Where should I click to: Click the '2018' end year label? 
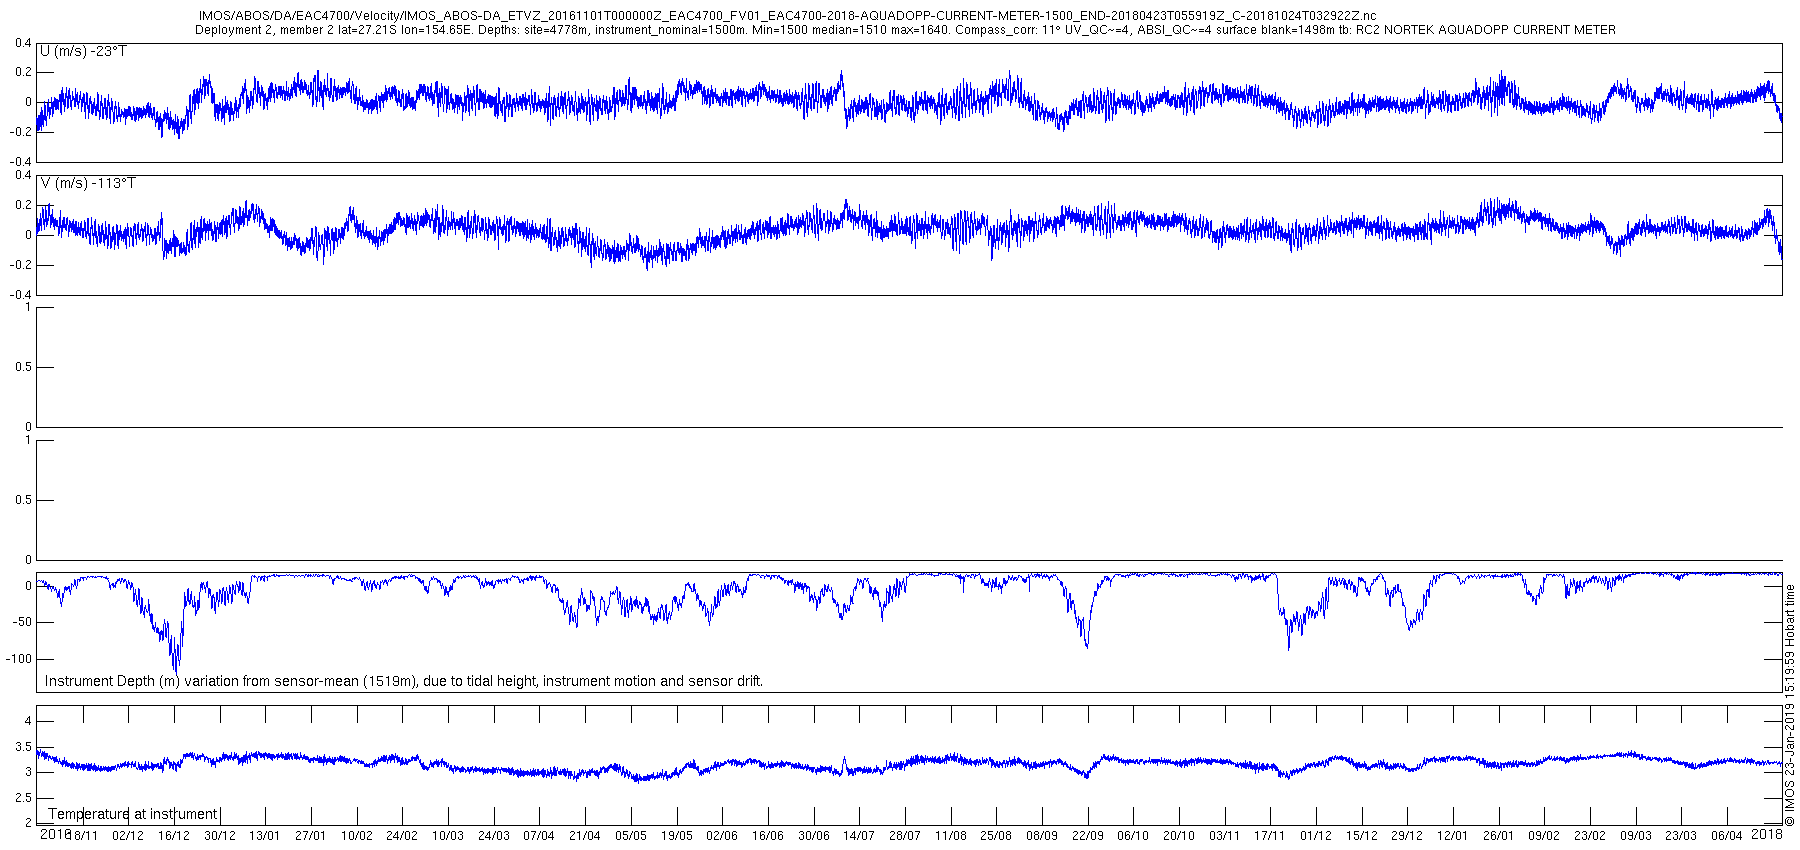[x=1767, y=834]
